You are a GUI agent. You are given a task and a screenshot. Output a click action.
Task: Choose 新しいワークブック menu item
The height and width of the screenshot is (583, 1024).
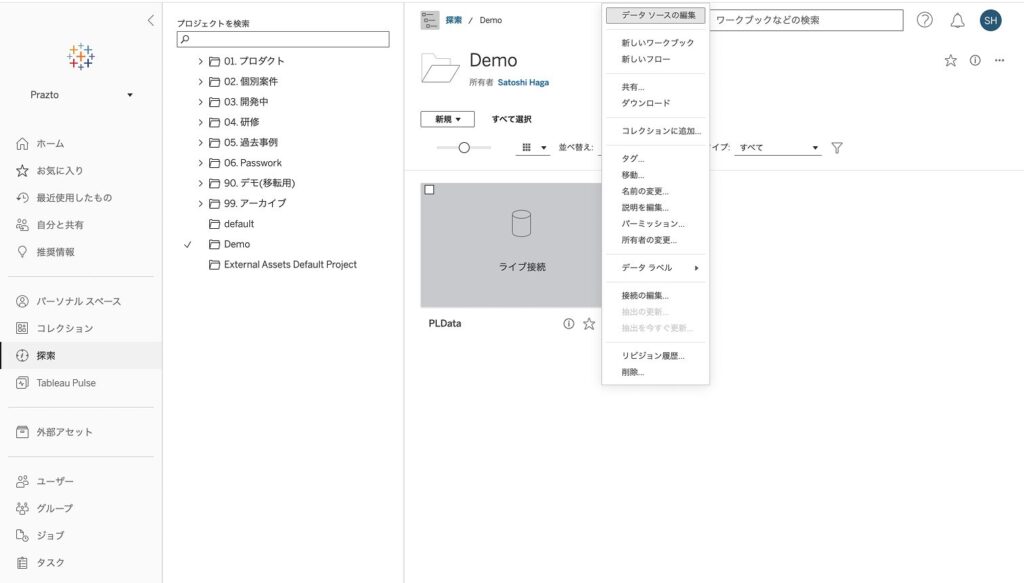(656, 43)
